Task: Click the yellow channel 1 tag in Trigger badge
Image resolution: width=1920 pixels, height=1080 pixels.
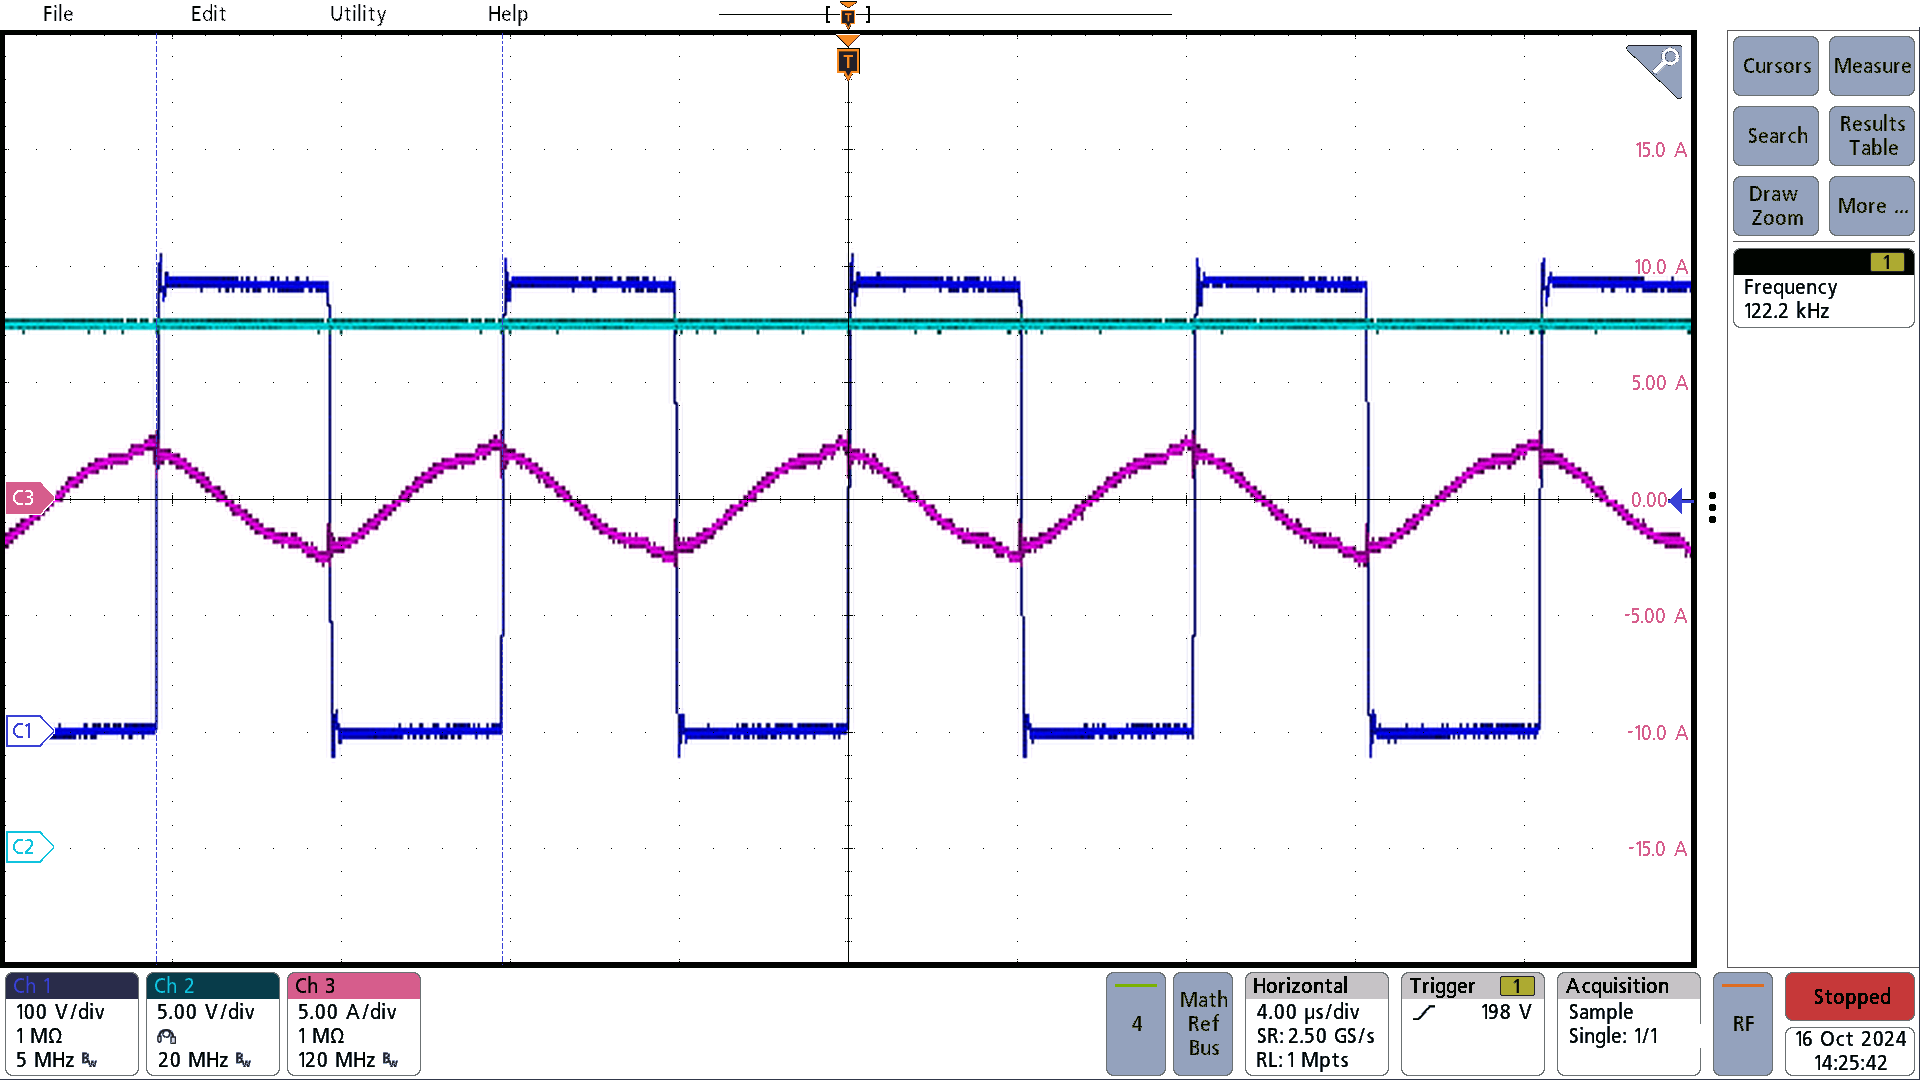Action: pyautogui.click(x=1517, y=986)
